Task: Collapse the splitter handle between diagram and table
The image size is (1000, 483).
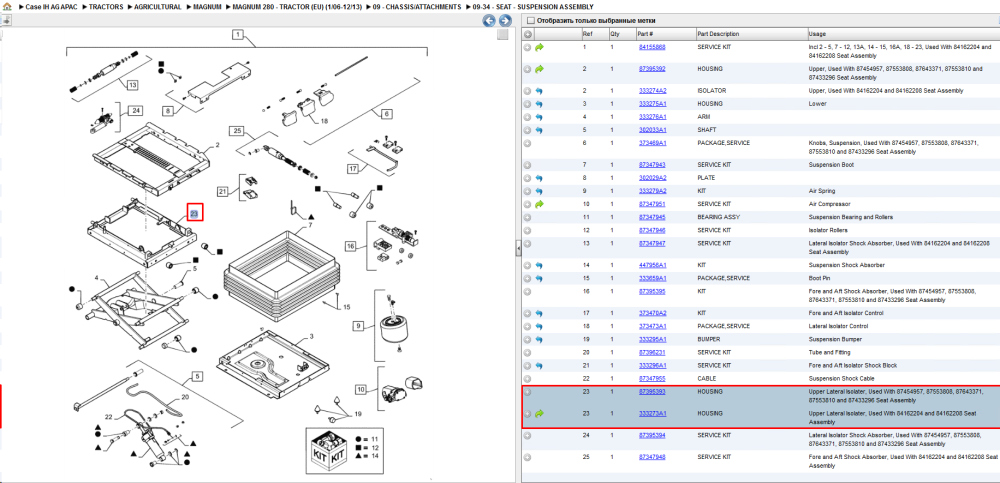Action: click(x=518, y=248)
